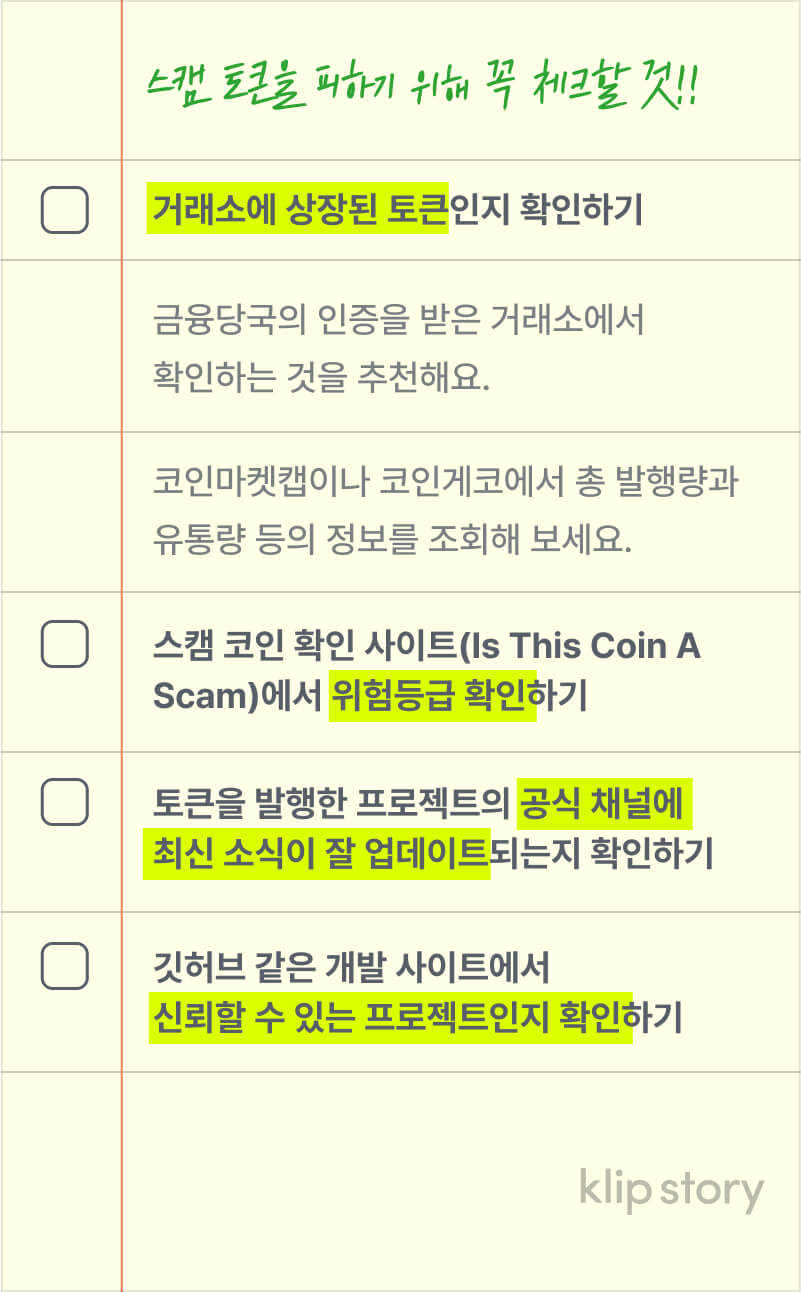The image size is (801, 1292).
Task: Toggle the checkbox beside 토큰을 발행한 프로젝트의
Action: [x=64, y=802]
